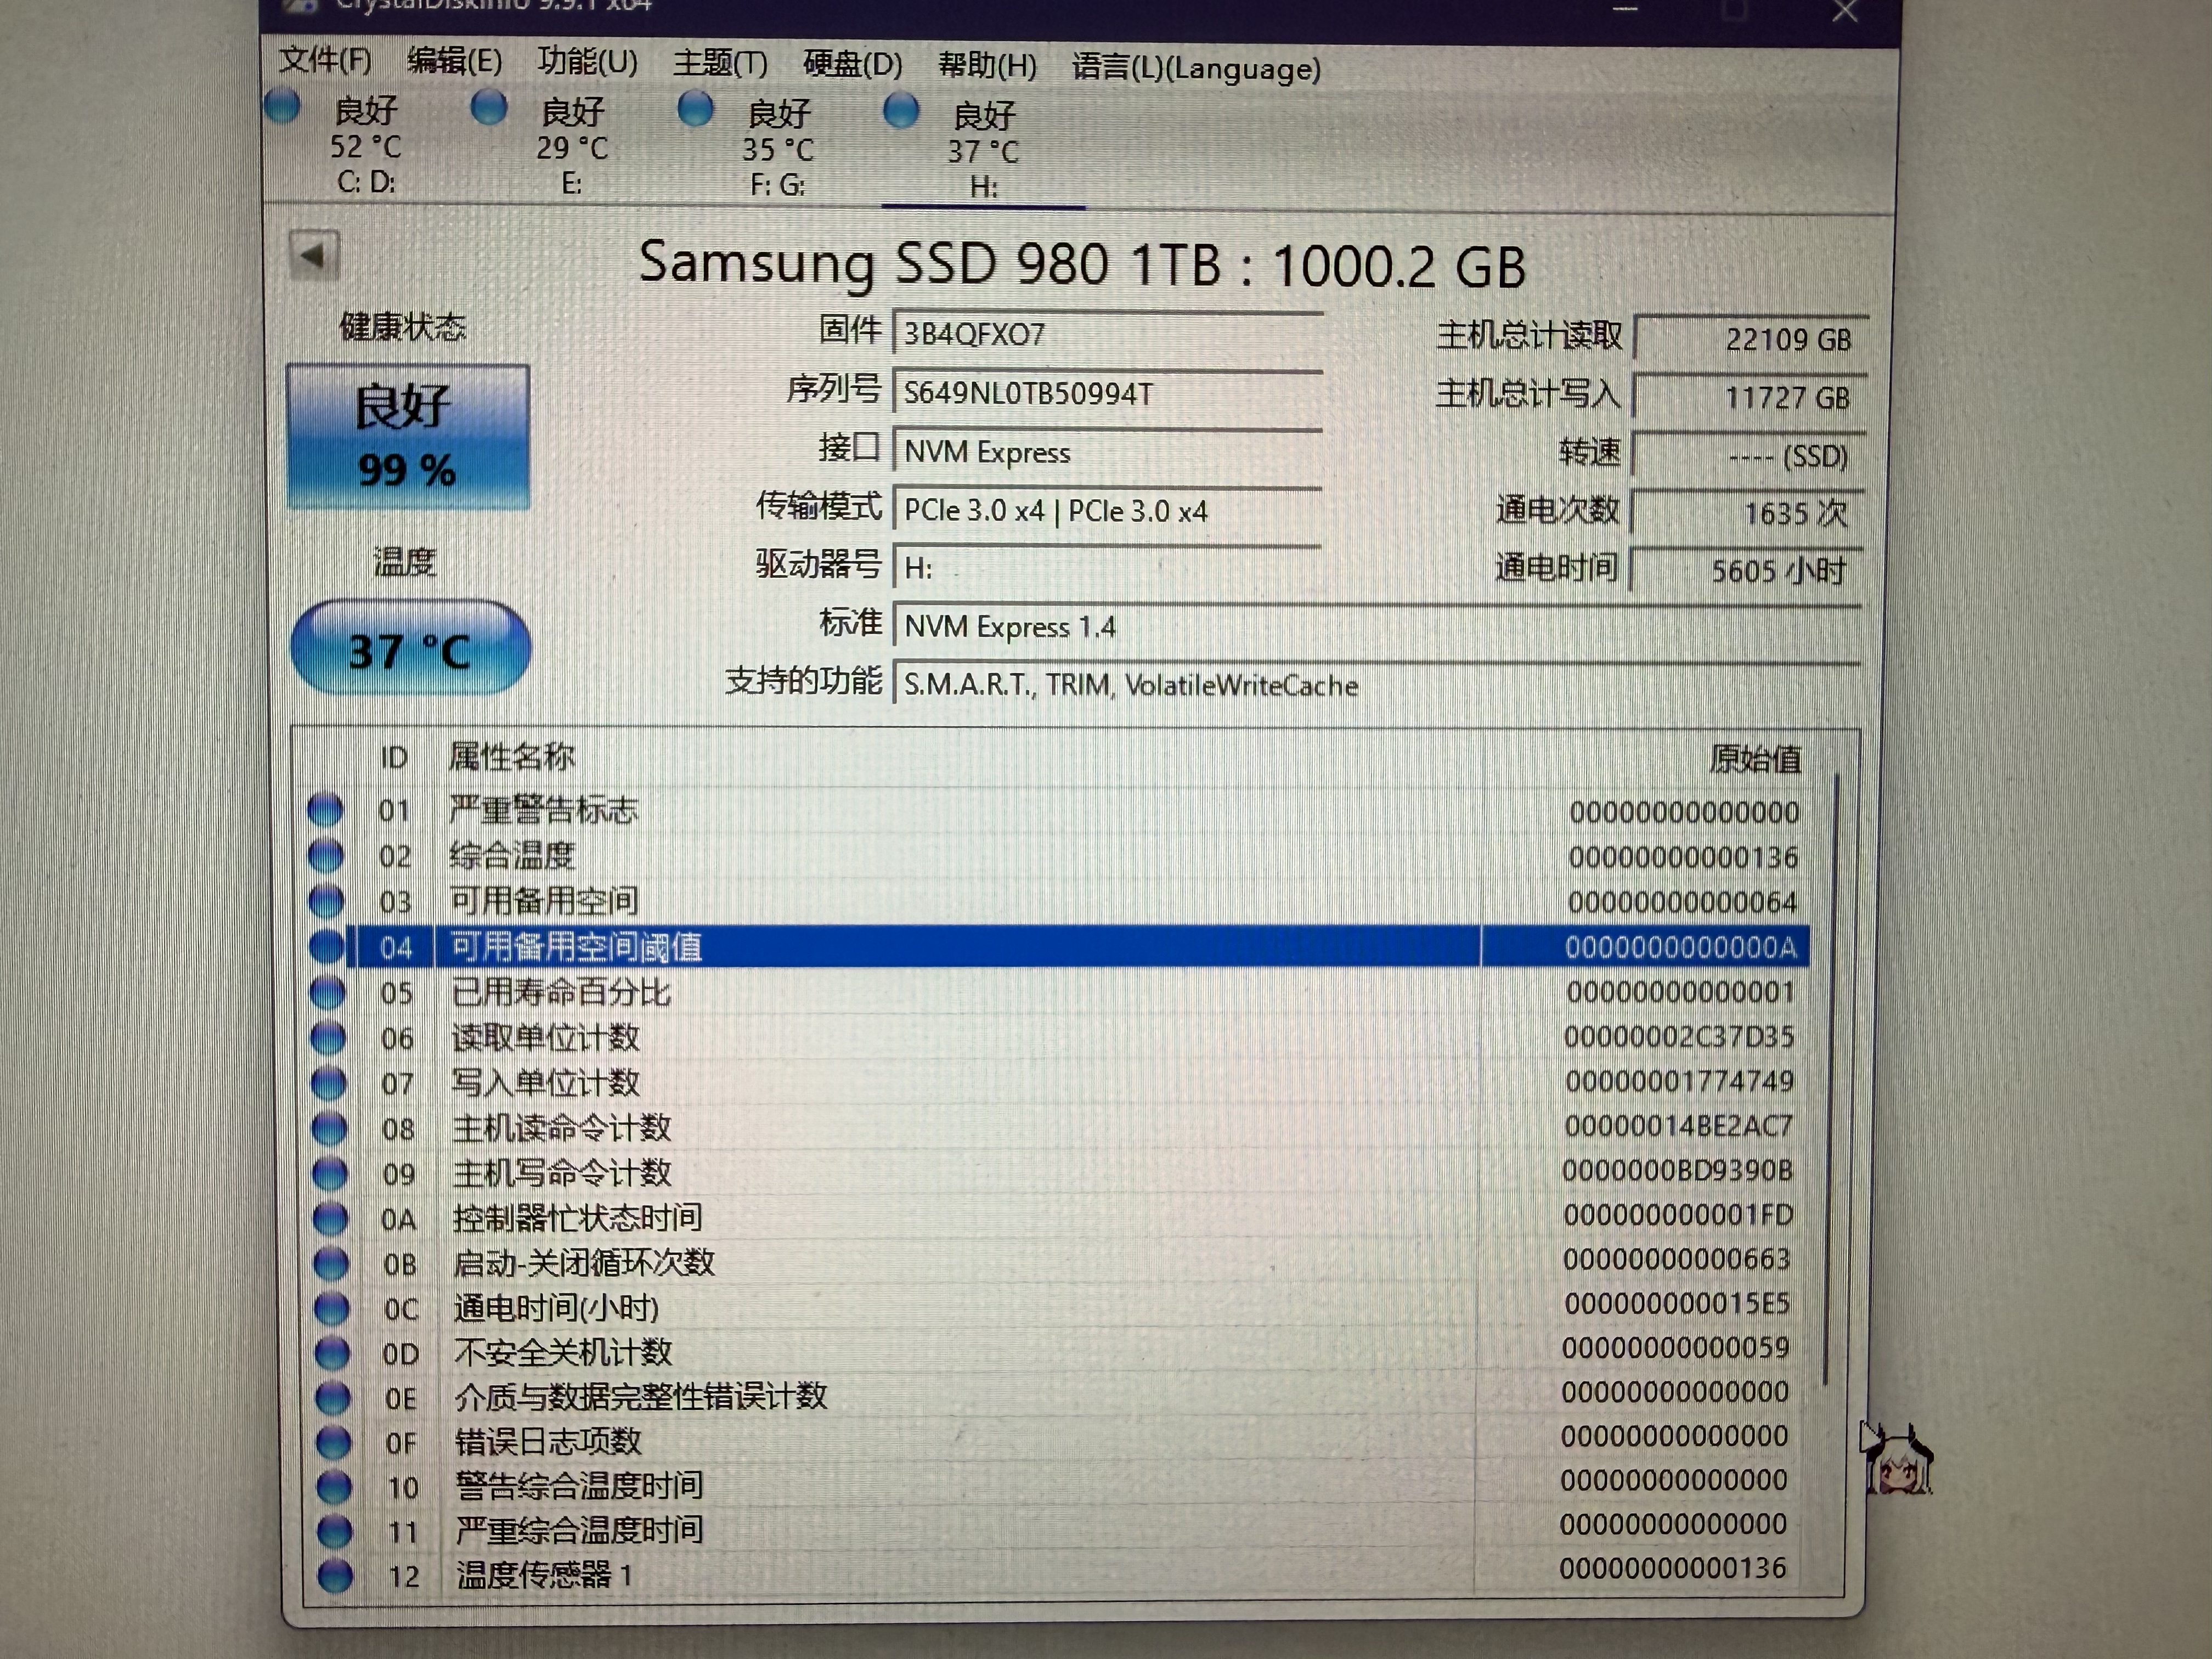Click the status orb for row 0A
2212x1659 pixels.
(330, 1218)
